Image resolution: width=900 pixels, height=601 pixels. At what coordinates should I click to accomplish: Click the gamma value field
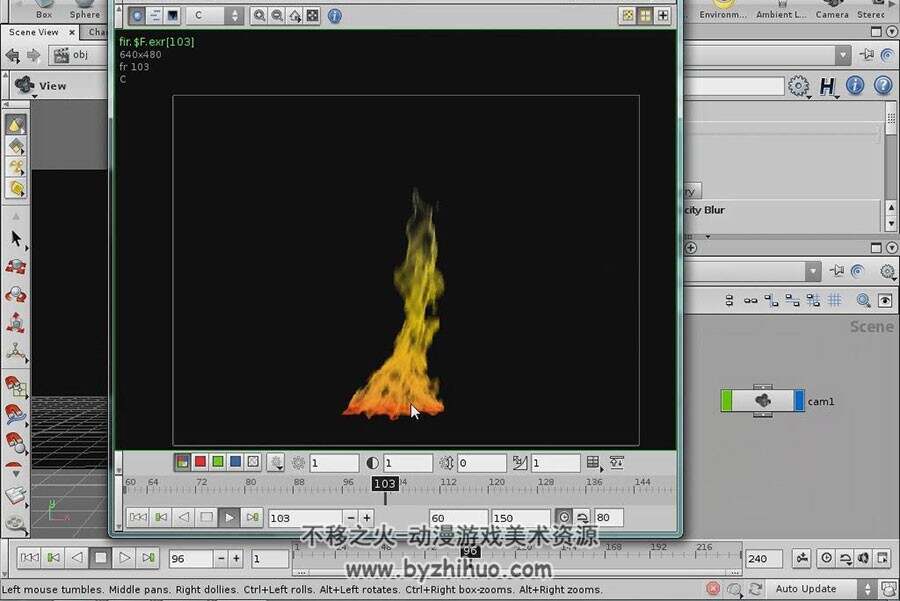click(555, 463)
